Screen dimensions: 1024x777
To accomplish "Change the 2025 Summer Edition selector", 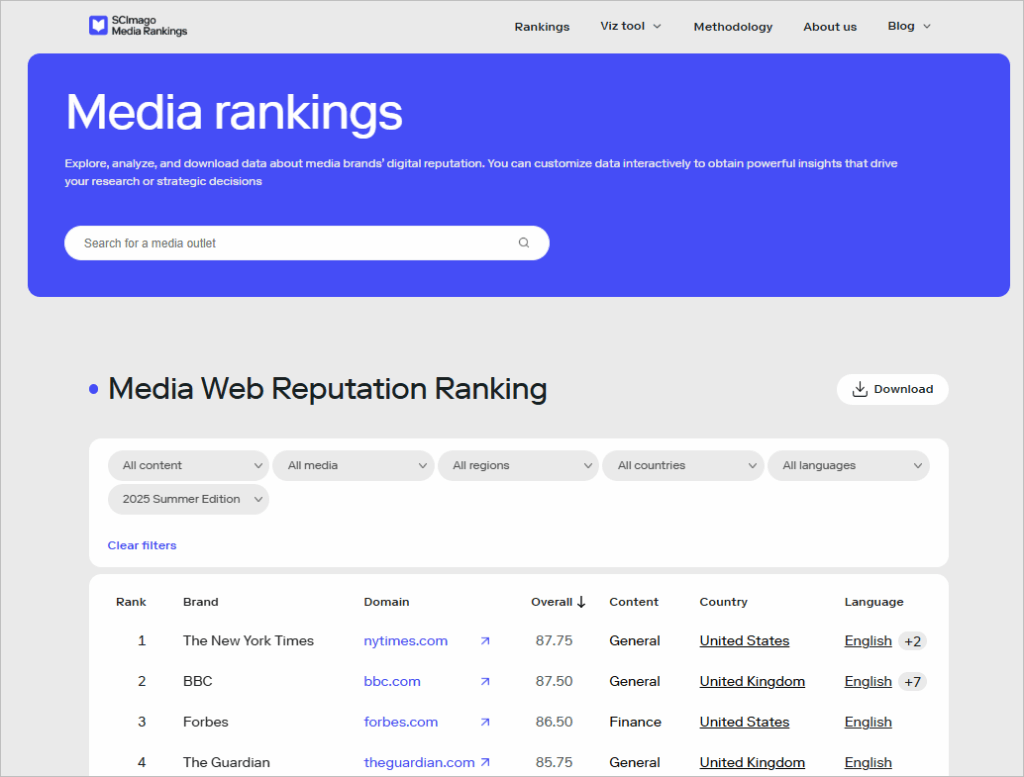I will coord(188,500).
